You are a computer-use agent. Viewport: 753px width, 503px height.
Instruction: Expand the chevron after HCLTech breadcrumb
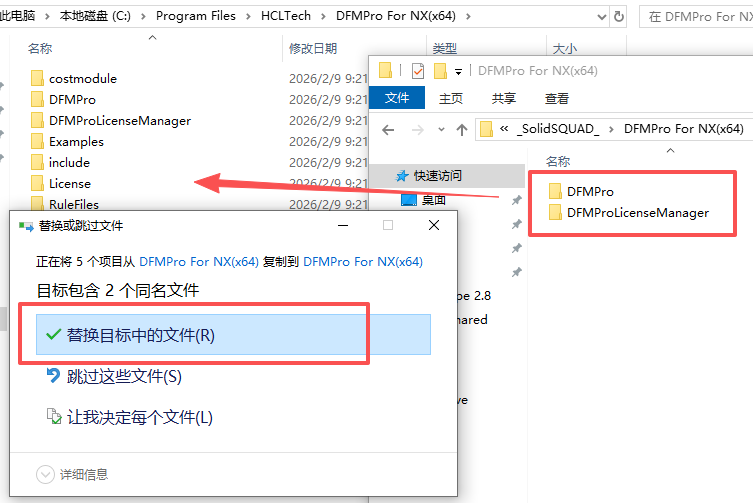coord(323,16)
